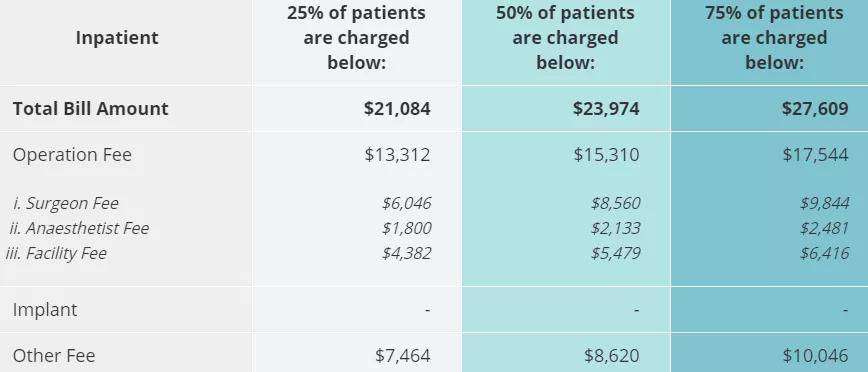This screenshot has height=372, width=868.
Task: Click the Total Bill Amount row label
Action: pos(90,108)
